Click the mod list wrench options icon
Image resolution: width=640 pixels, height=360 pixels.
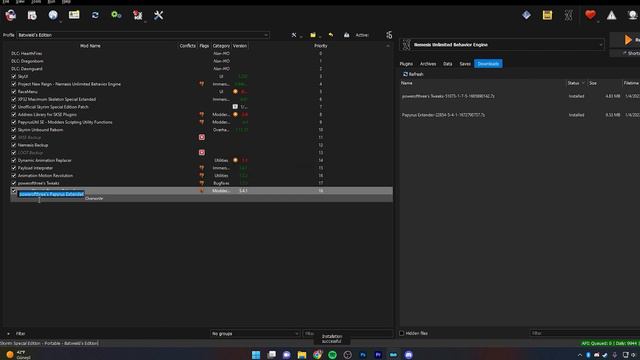click(294, 35)
